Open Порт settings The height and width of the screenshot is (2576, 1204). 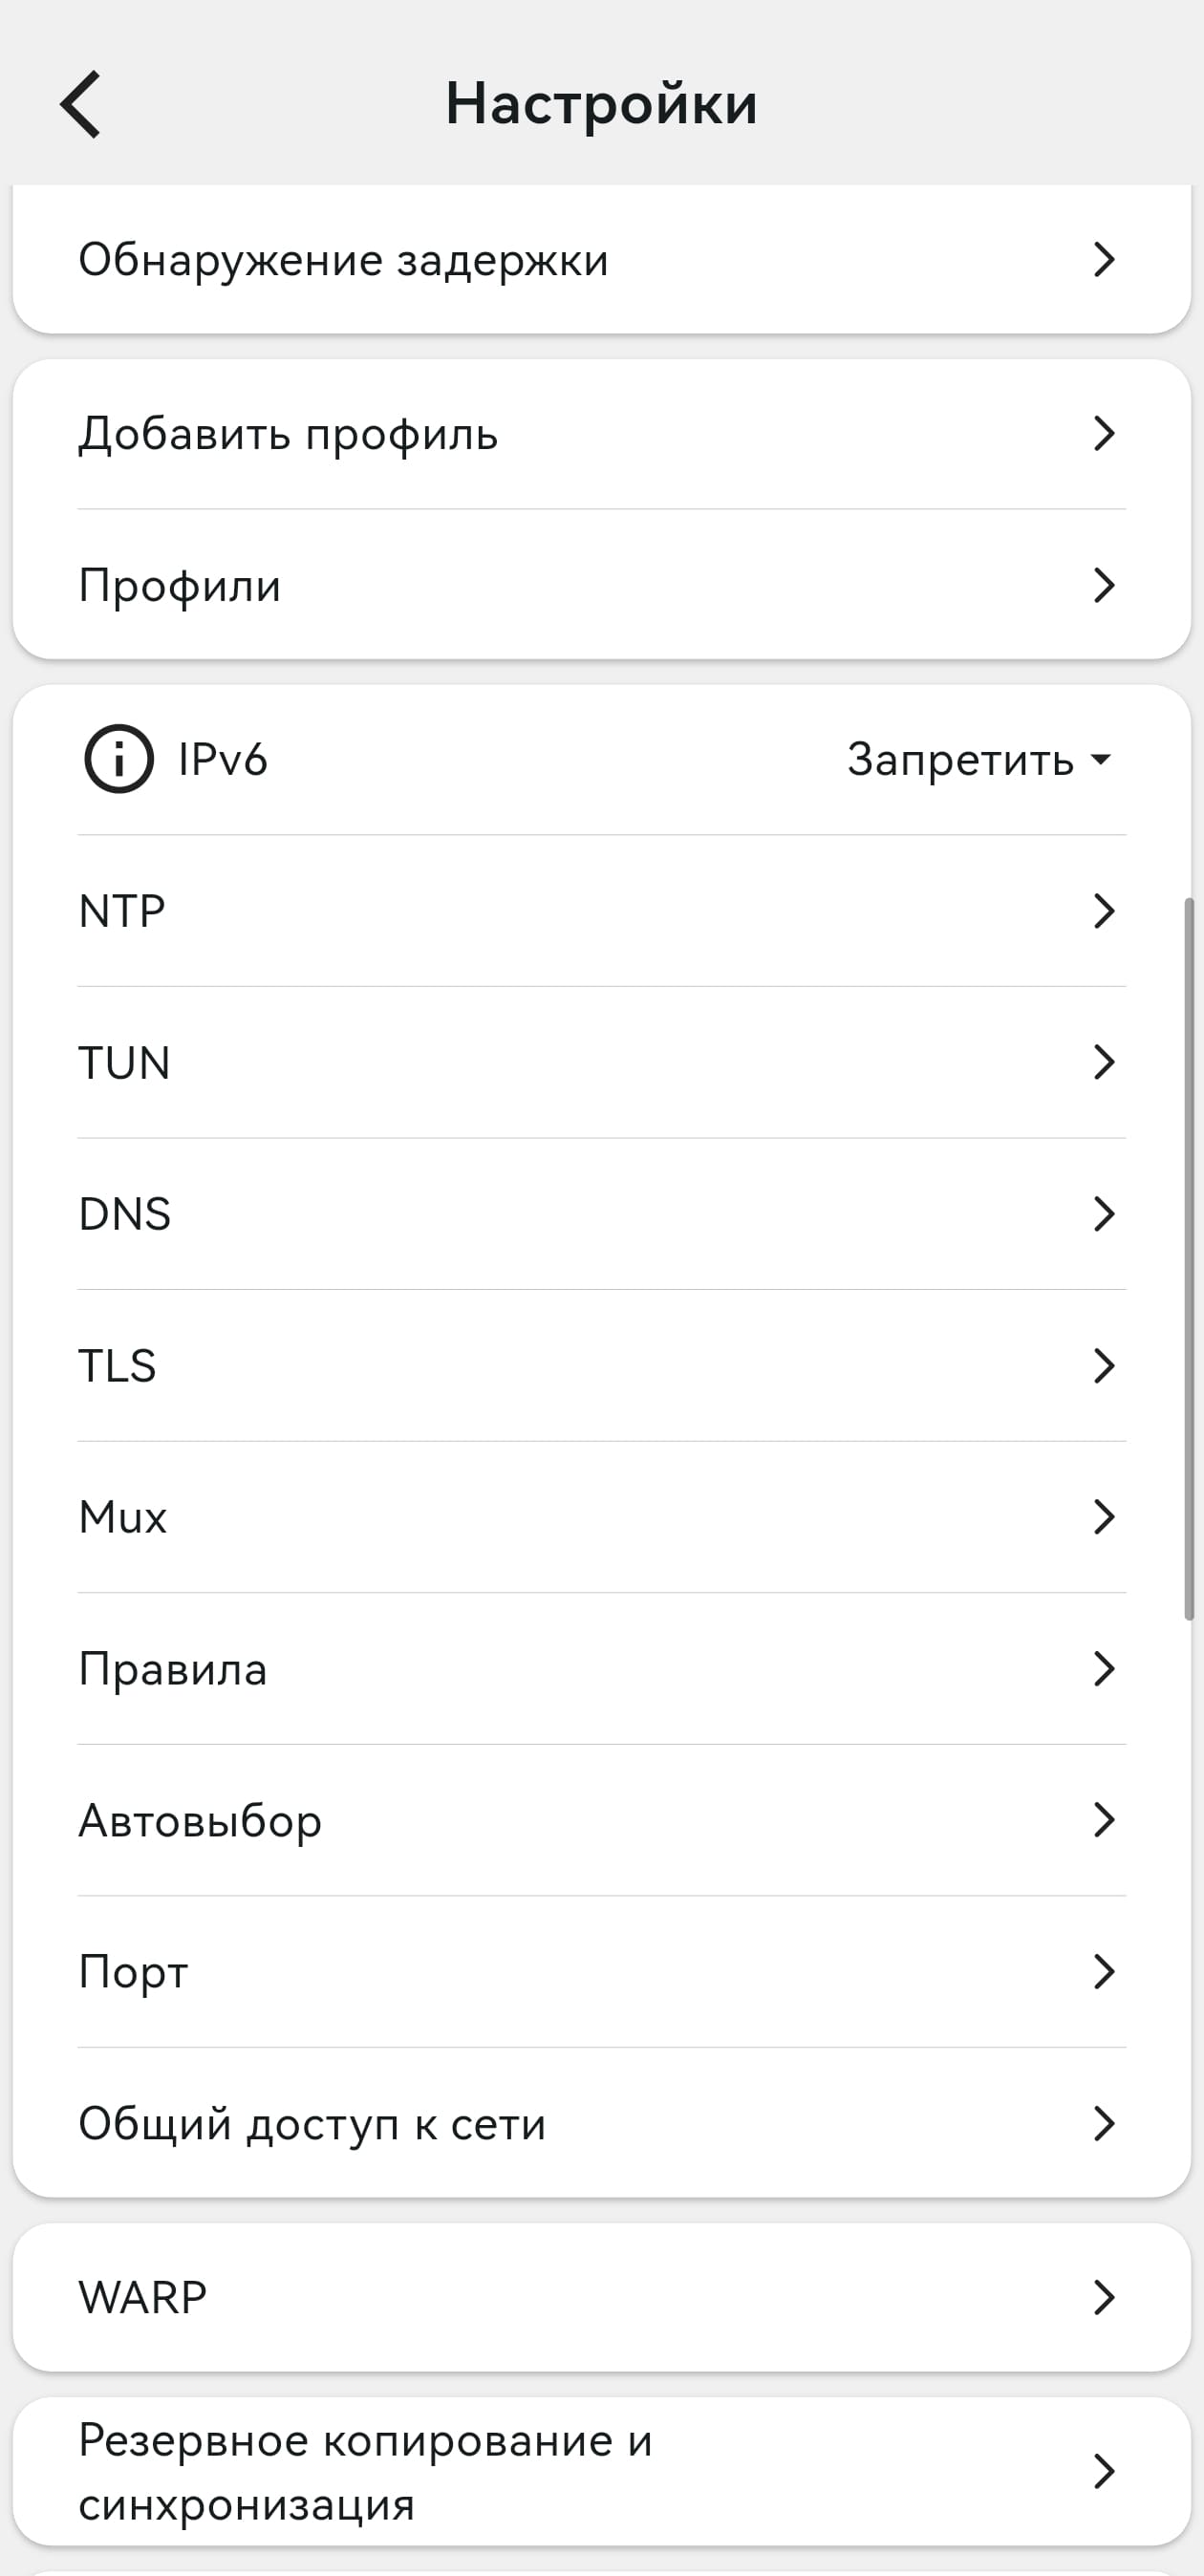[600, 1971]
